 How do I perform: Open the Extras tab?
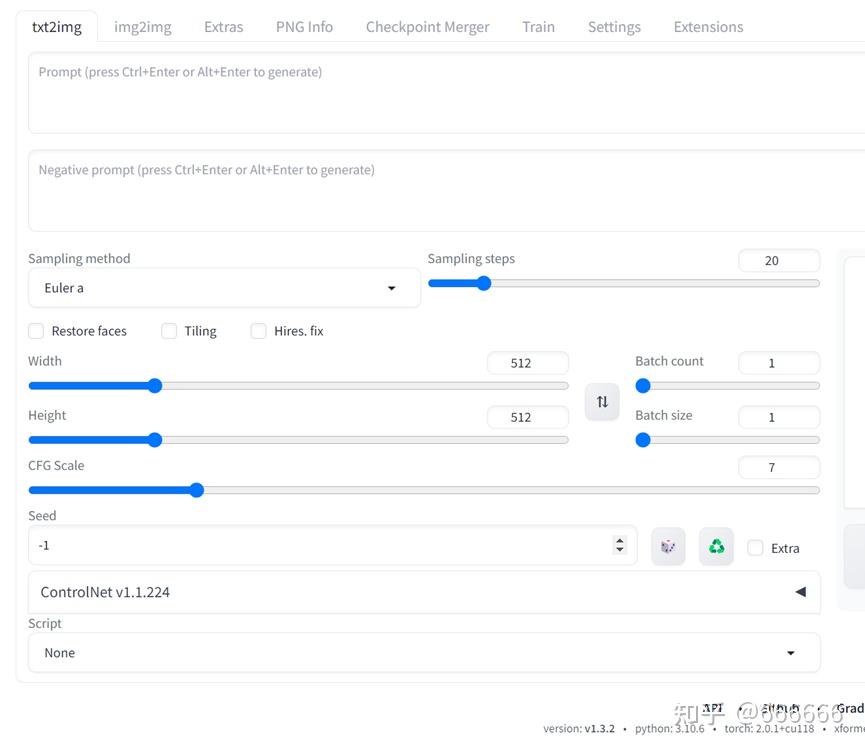[x=223, y=27]
